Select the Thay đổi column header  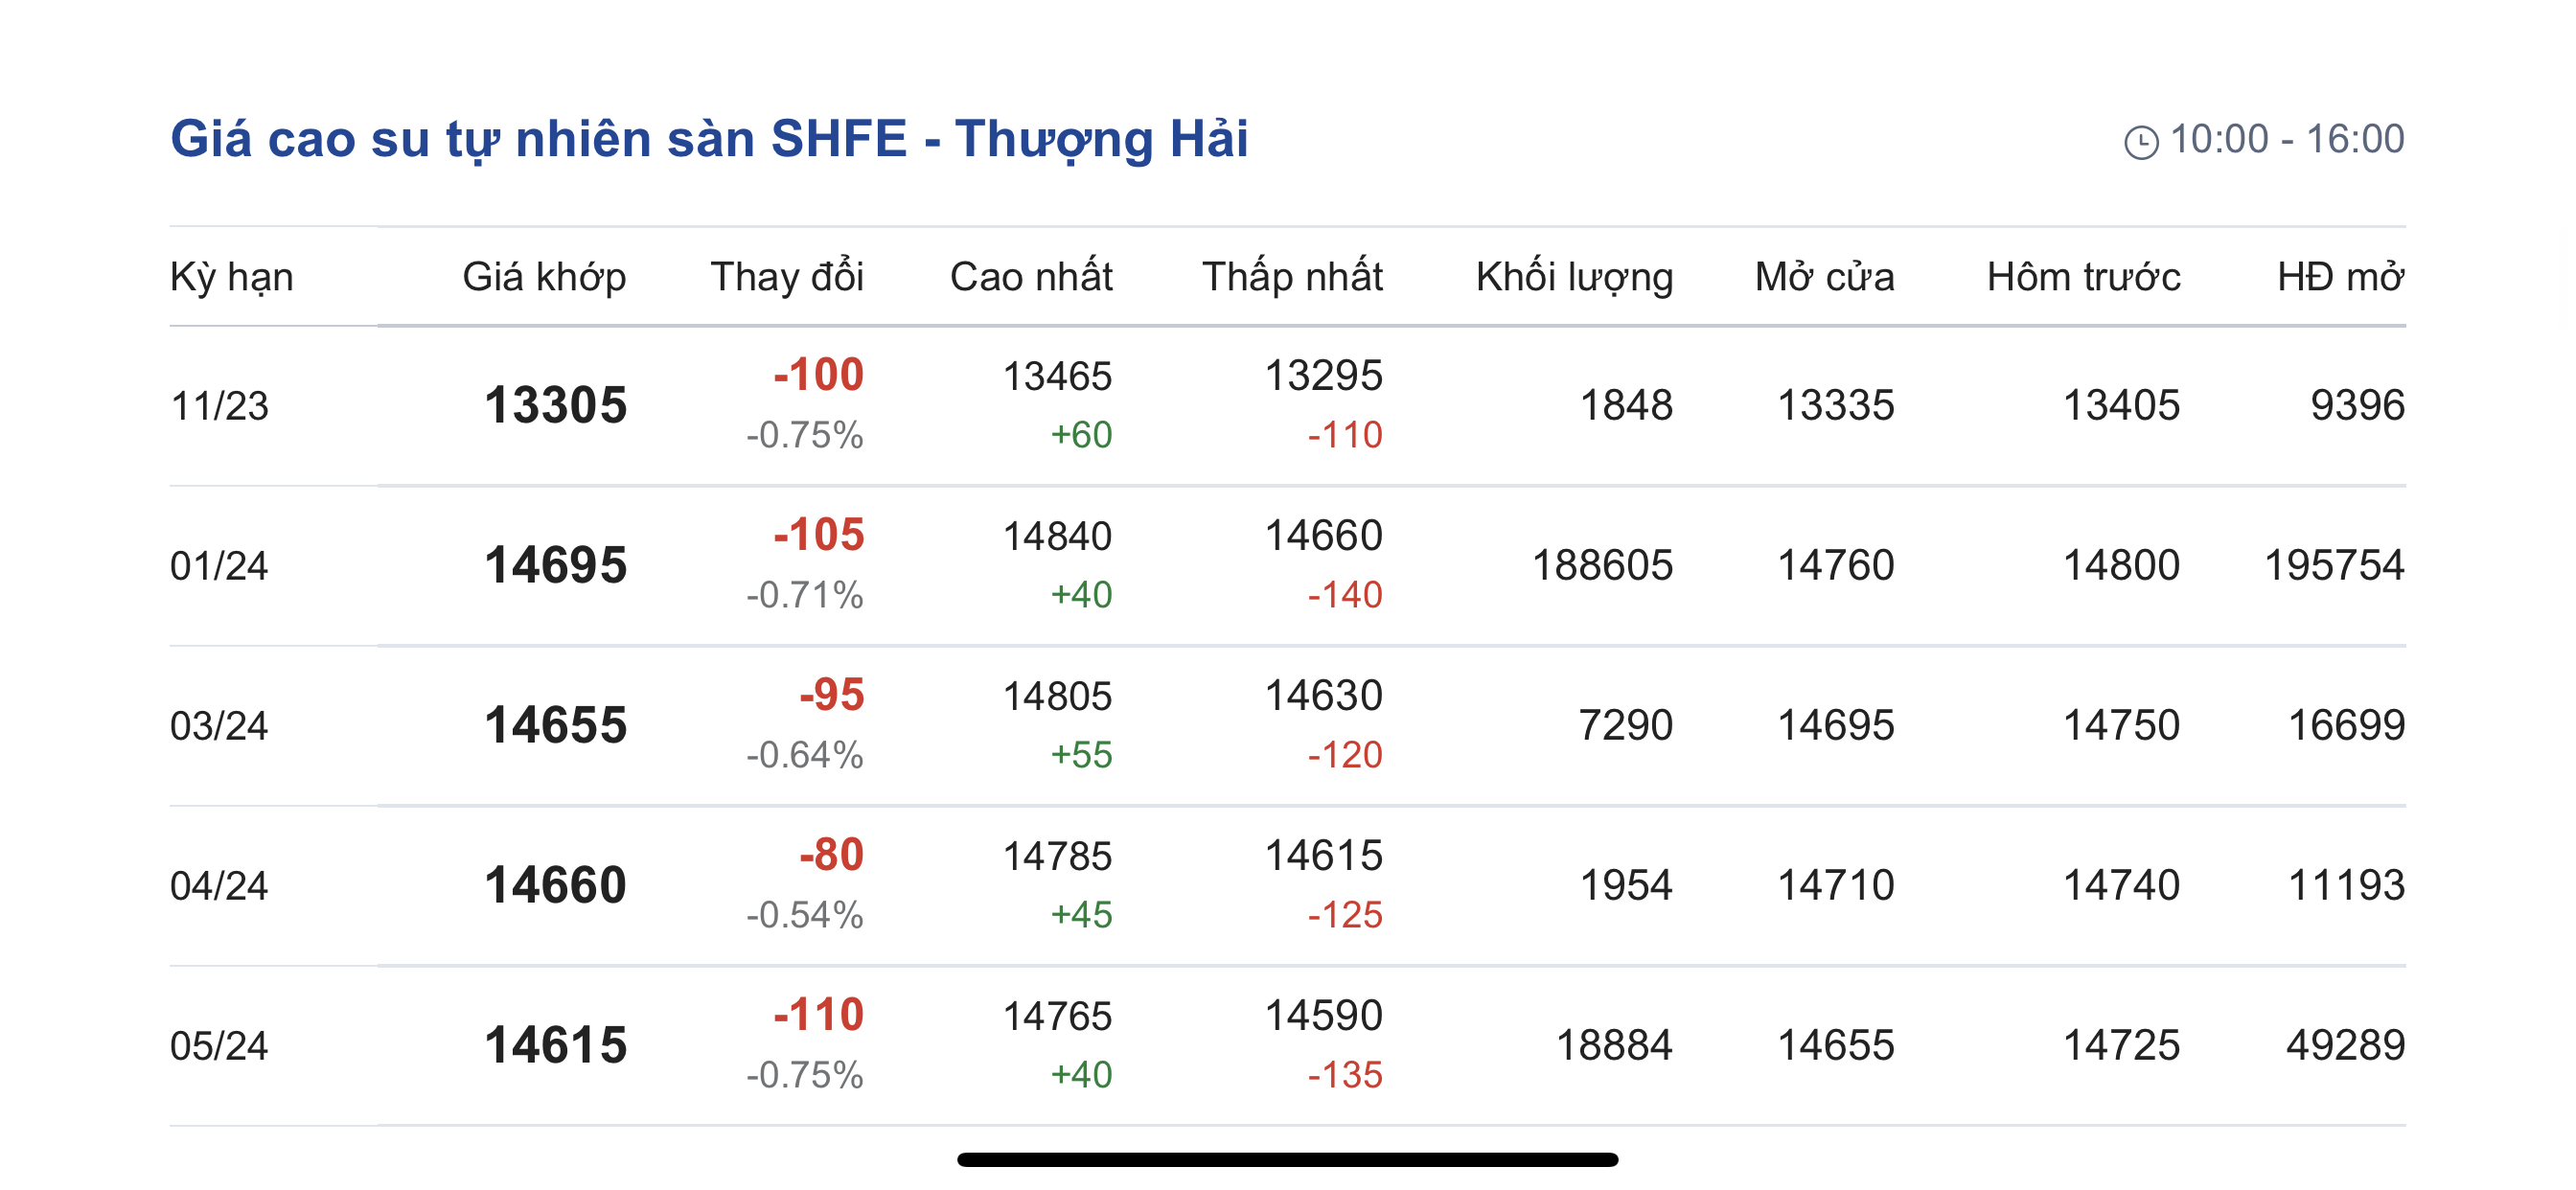coord(787,277)
